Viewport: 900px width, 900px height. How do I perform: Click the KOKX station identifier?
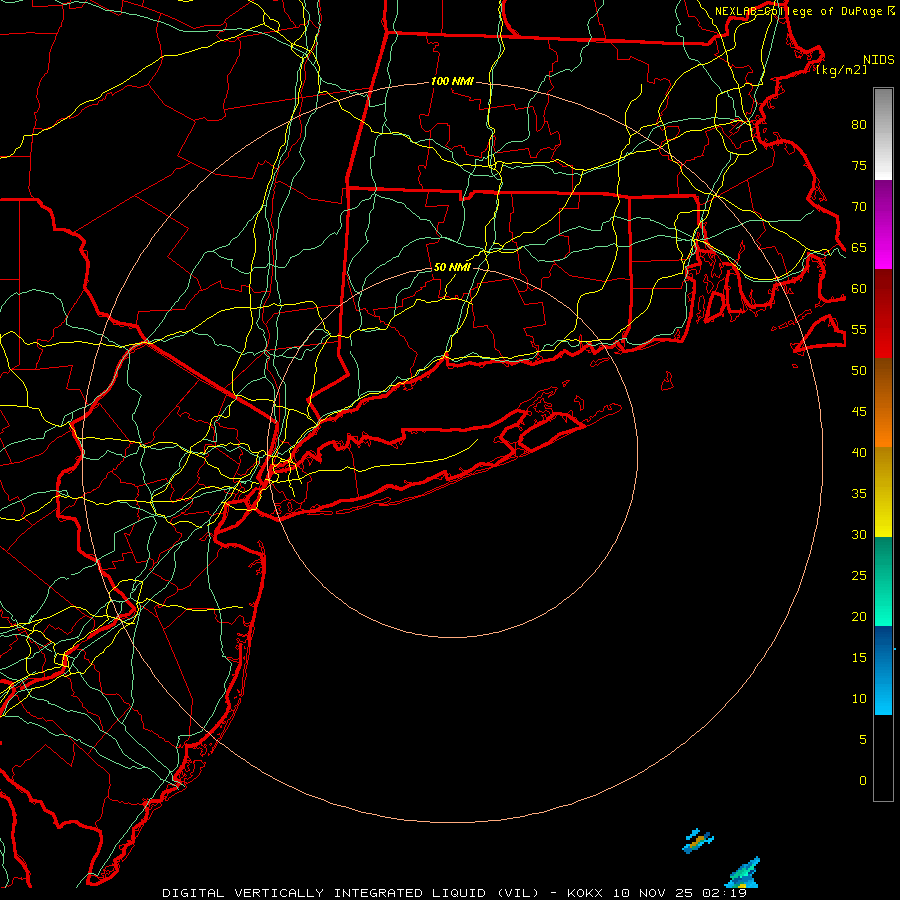pyautogui.click(x=584, y=893)
